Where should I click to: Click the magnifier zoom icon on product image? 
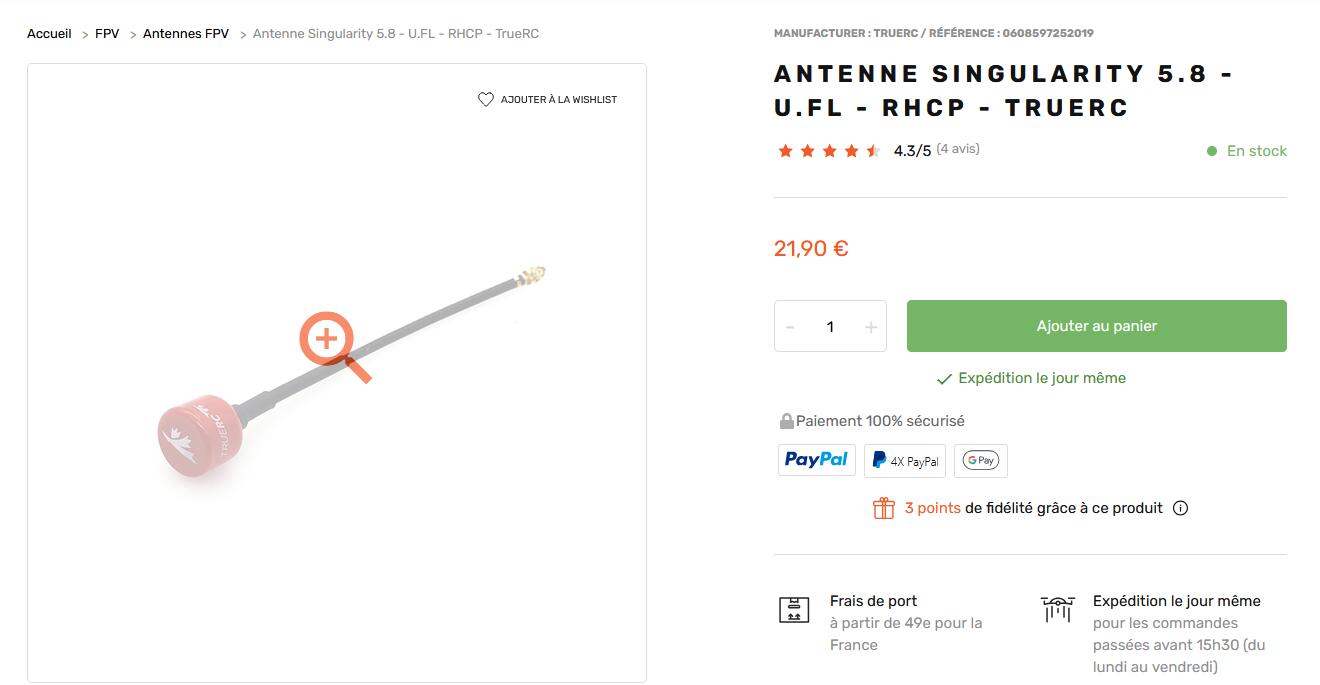coord(328,340)
